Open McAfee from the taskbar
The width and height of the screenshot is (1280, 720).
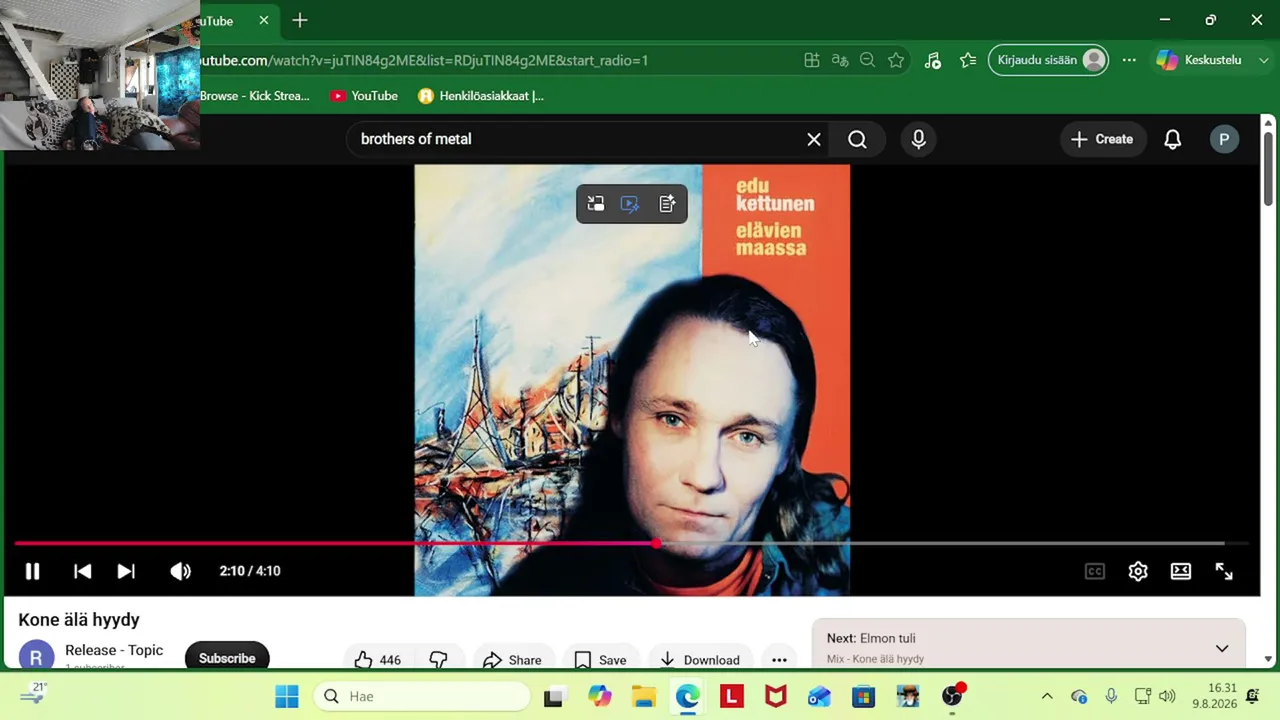tap(776, 696)
